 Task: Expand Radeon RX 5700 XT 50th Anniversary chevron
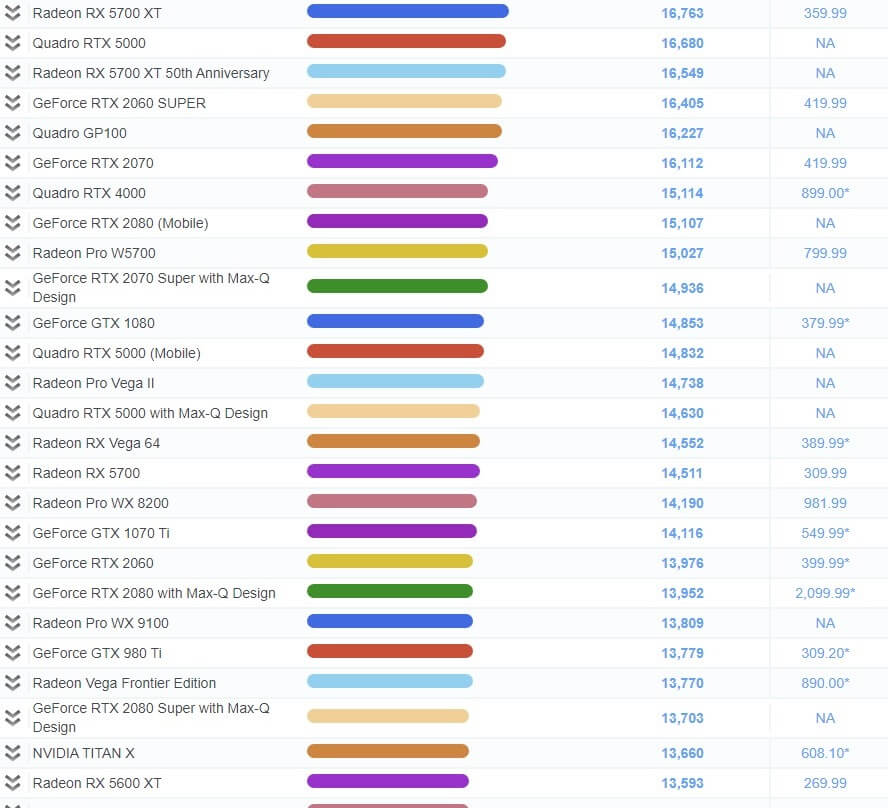[x=12, y=73]
